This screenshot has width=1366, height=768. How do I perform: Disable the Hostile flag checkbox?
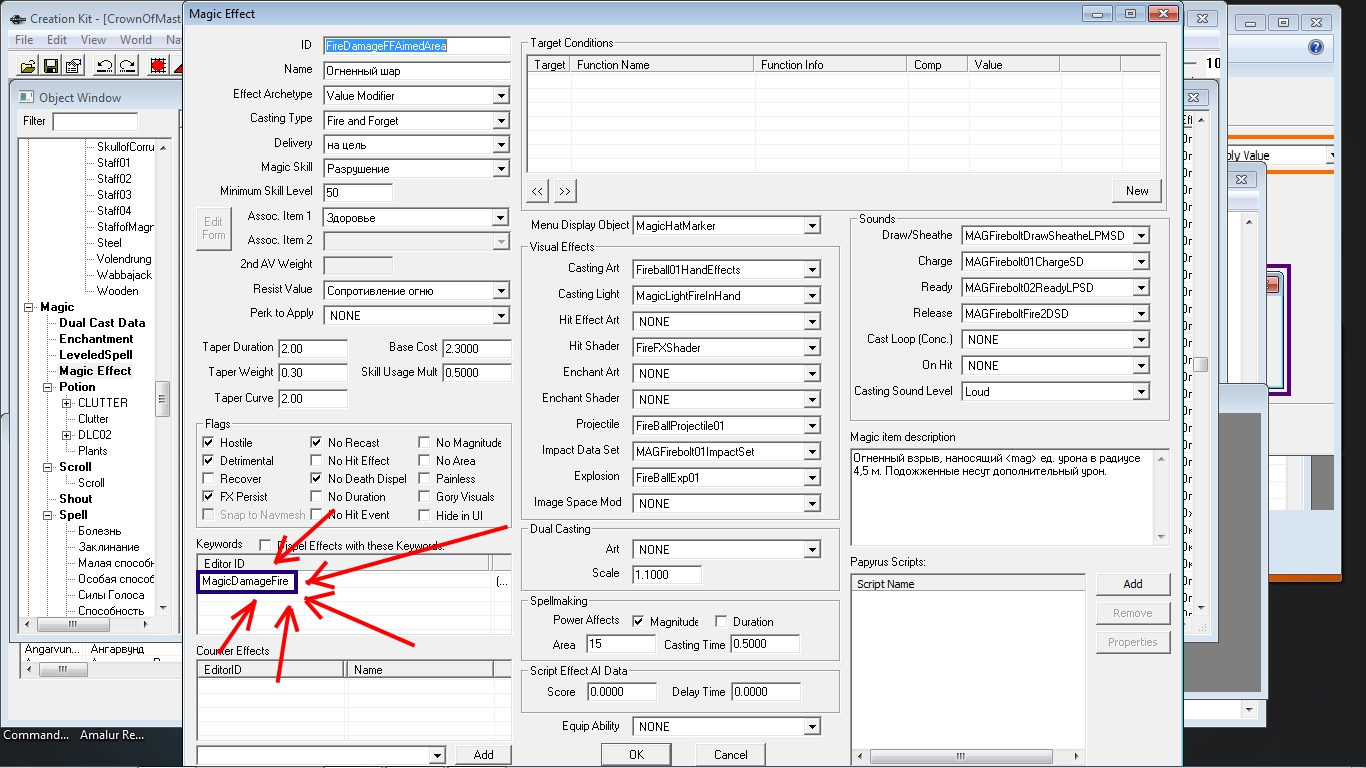coord(209,443)
